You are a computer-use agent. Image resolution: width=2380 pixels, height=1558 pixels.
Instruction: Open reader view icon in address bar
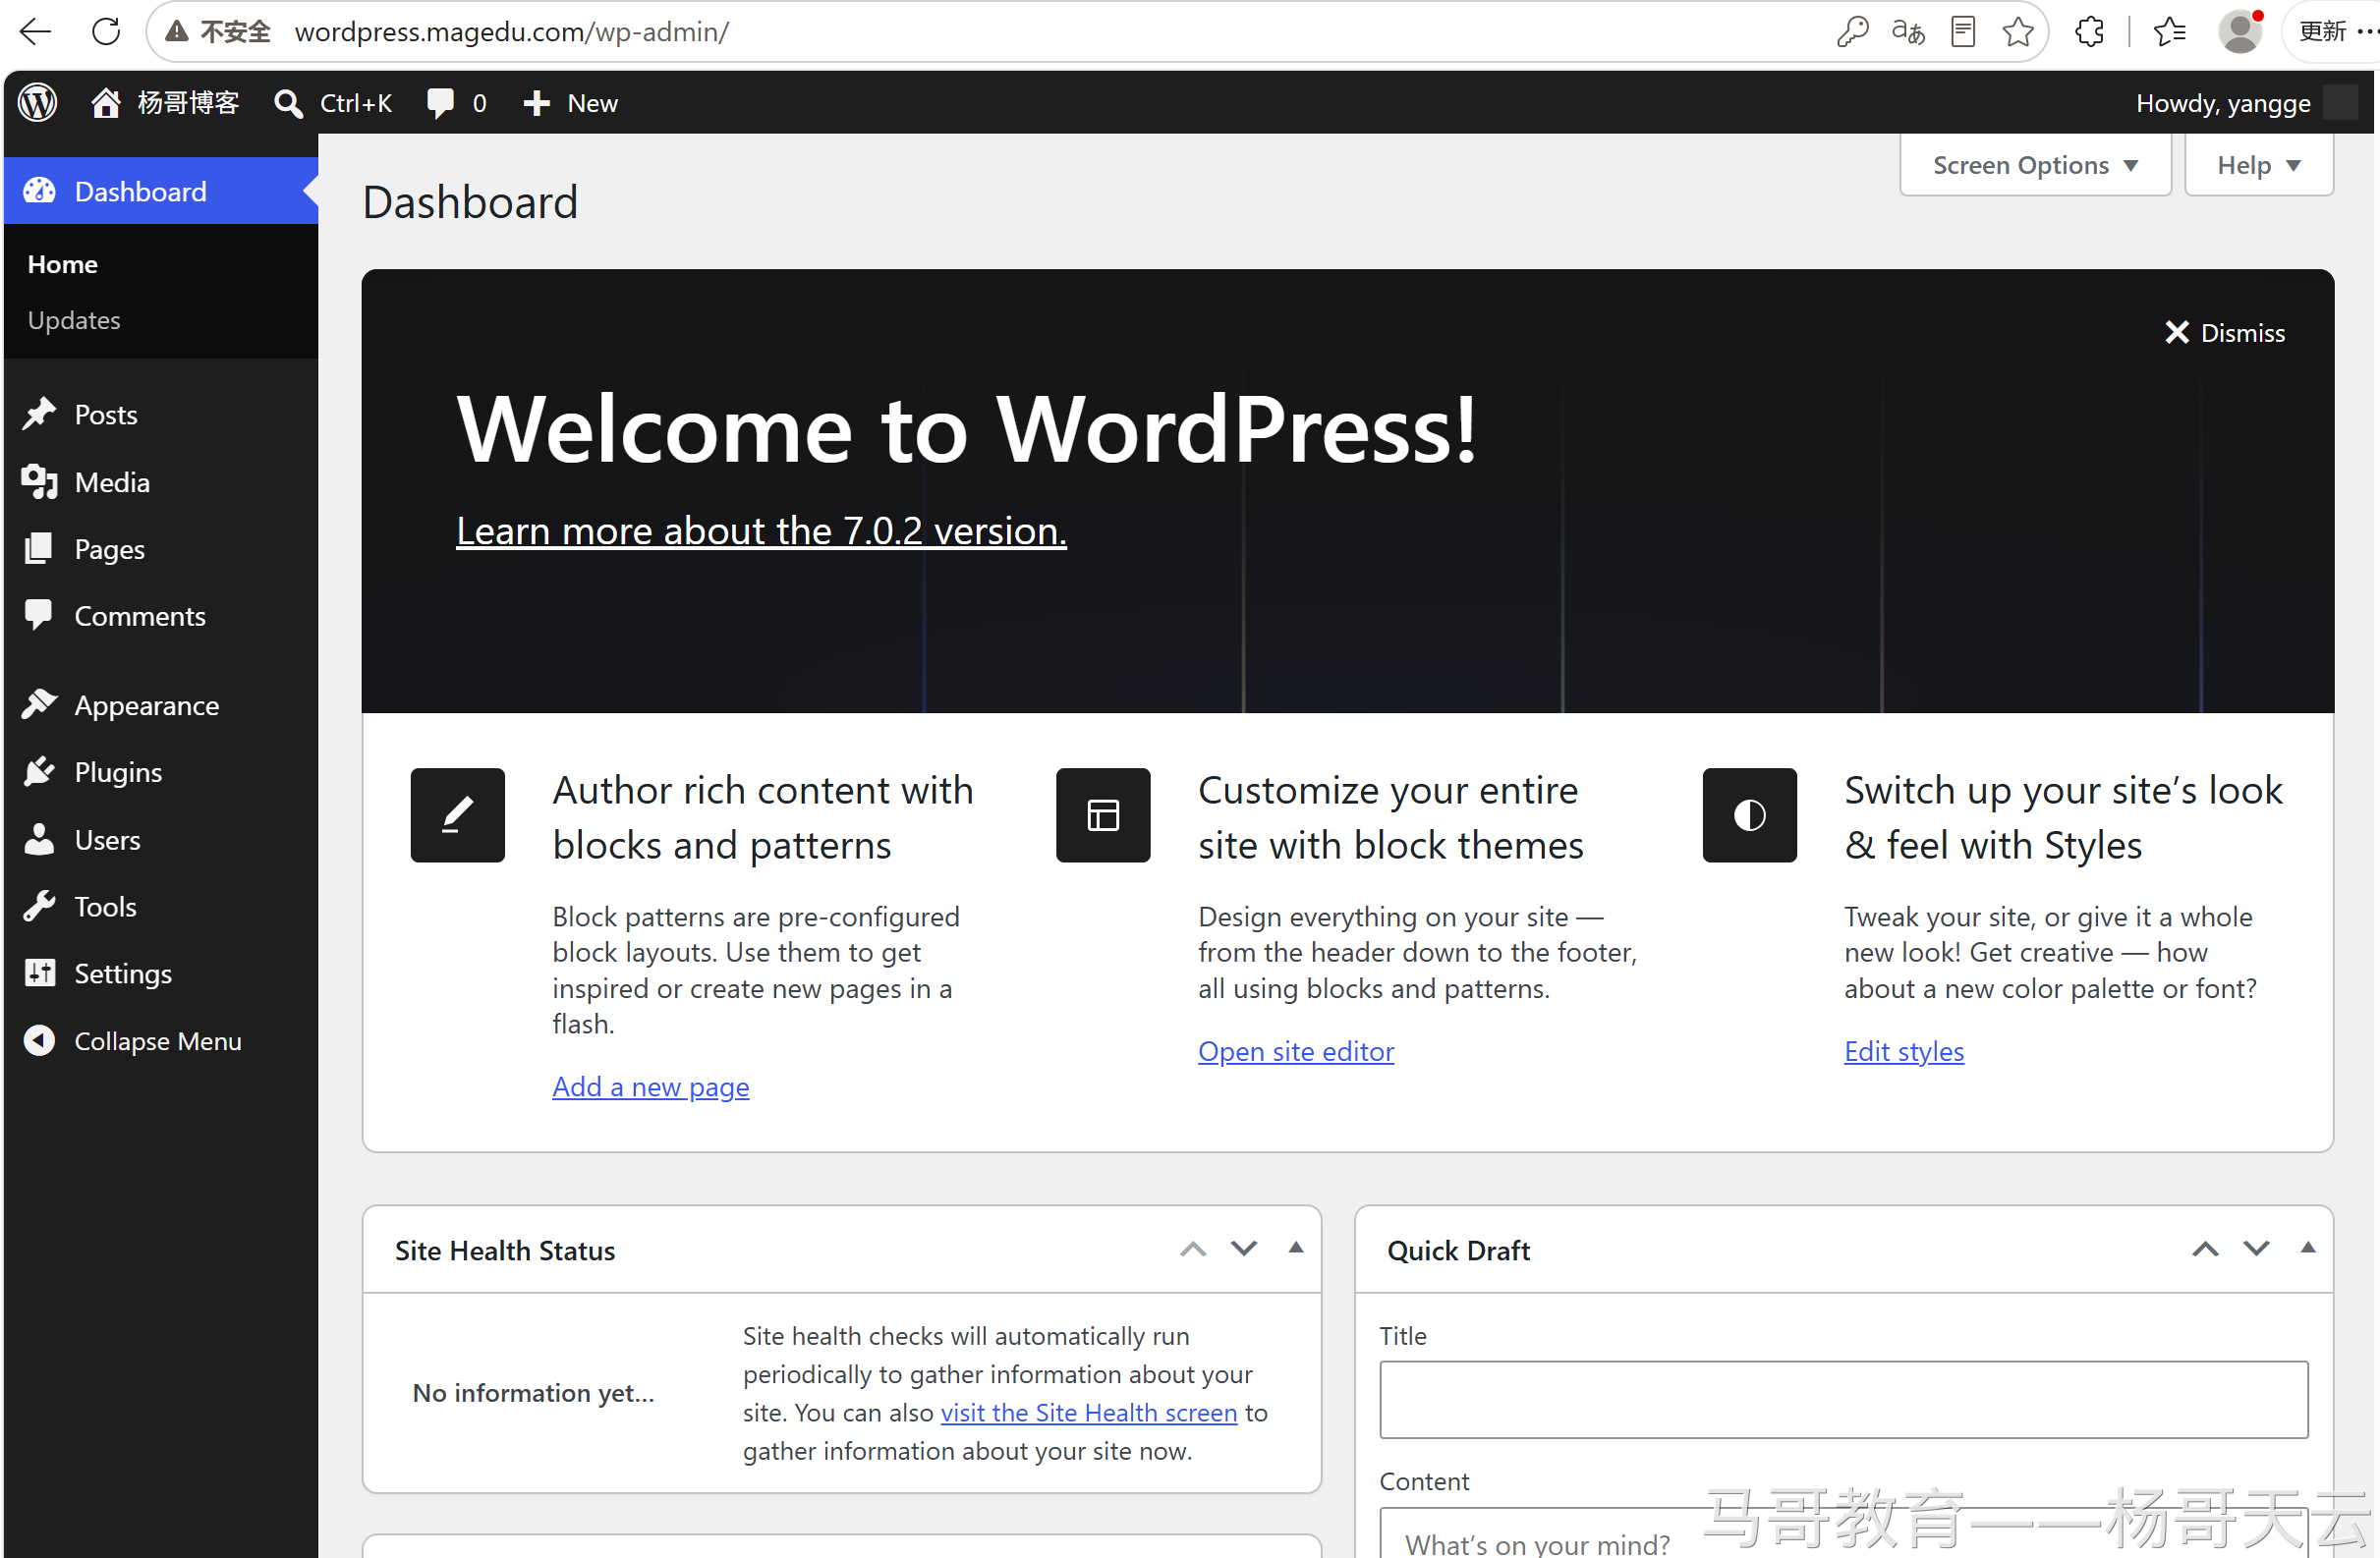tap(1963, 32)
